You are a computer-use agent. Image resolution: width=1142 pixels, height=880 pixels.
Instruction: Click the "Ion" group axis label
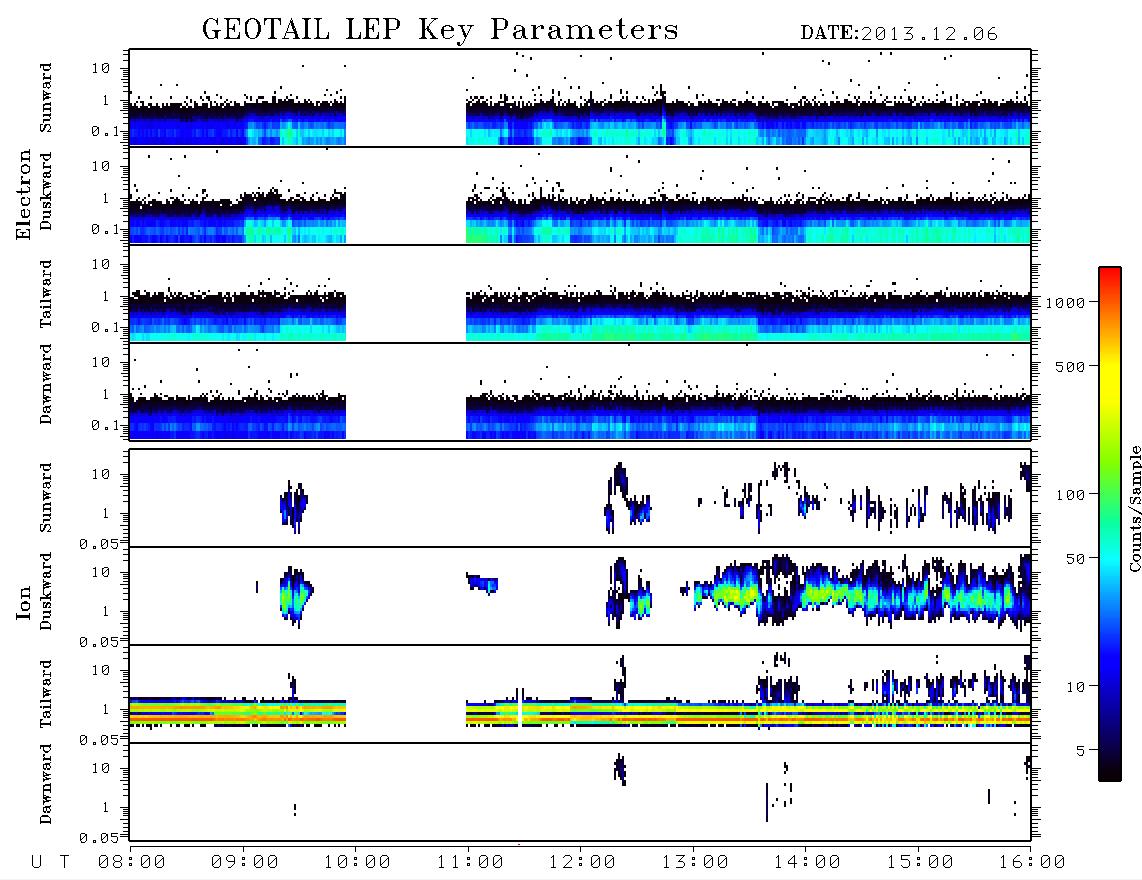pyautogui.click(x=24, y=602)
